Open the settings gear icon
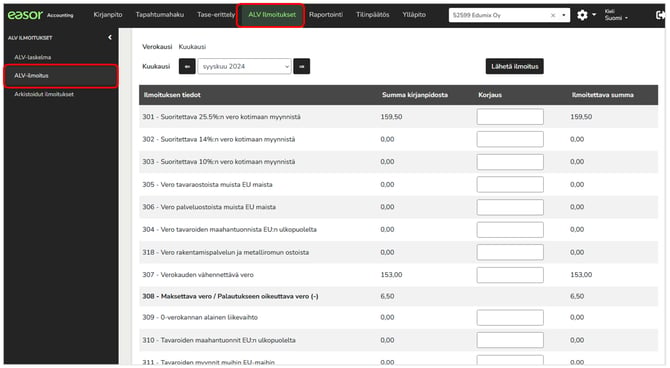Screen dimensions: 670x368 [582, 15]
